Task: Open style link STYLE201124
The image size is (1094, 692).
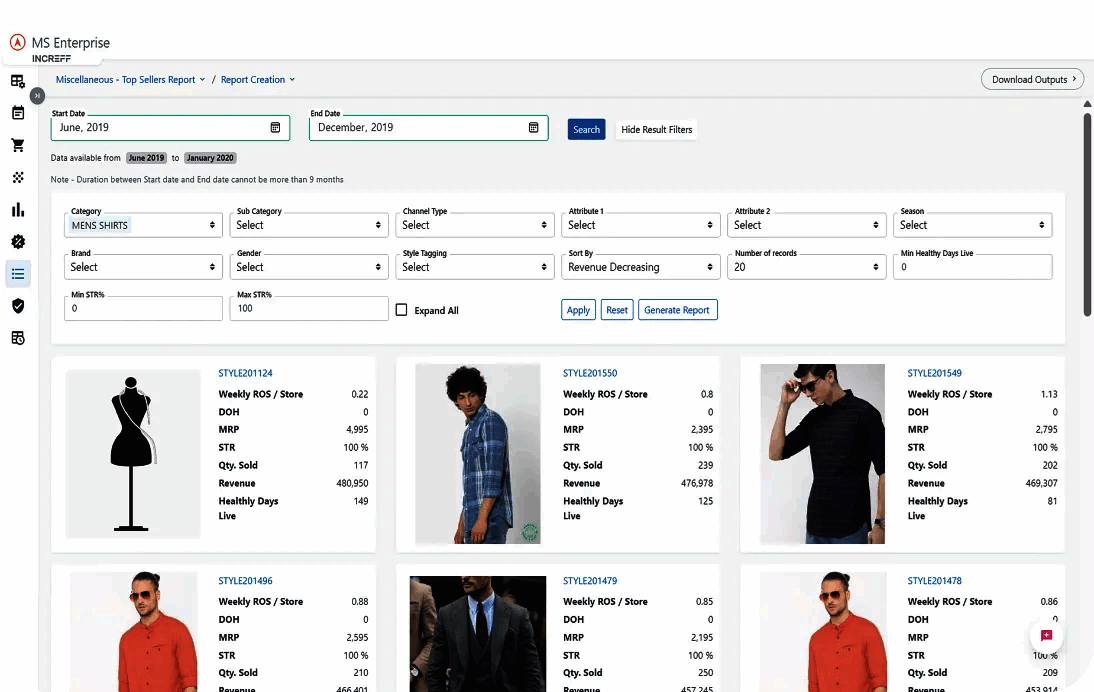Action: tap(246, 373)
